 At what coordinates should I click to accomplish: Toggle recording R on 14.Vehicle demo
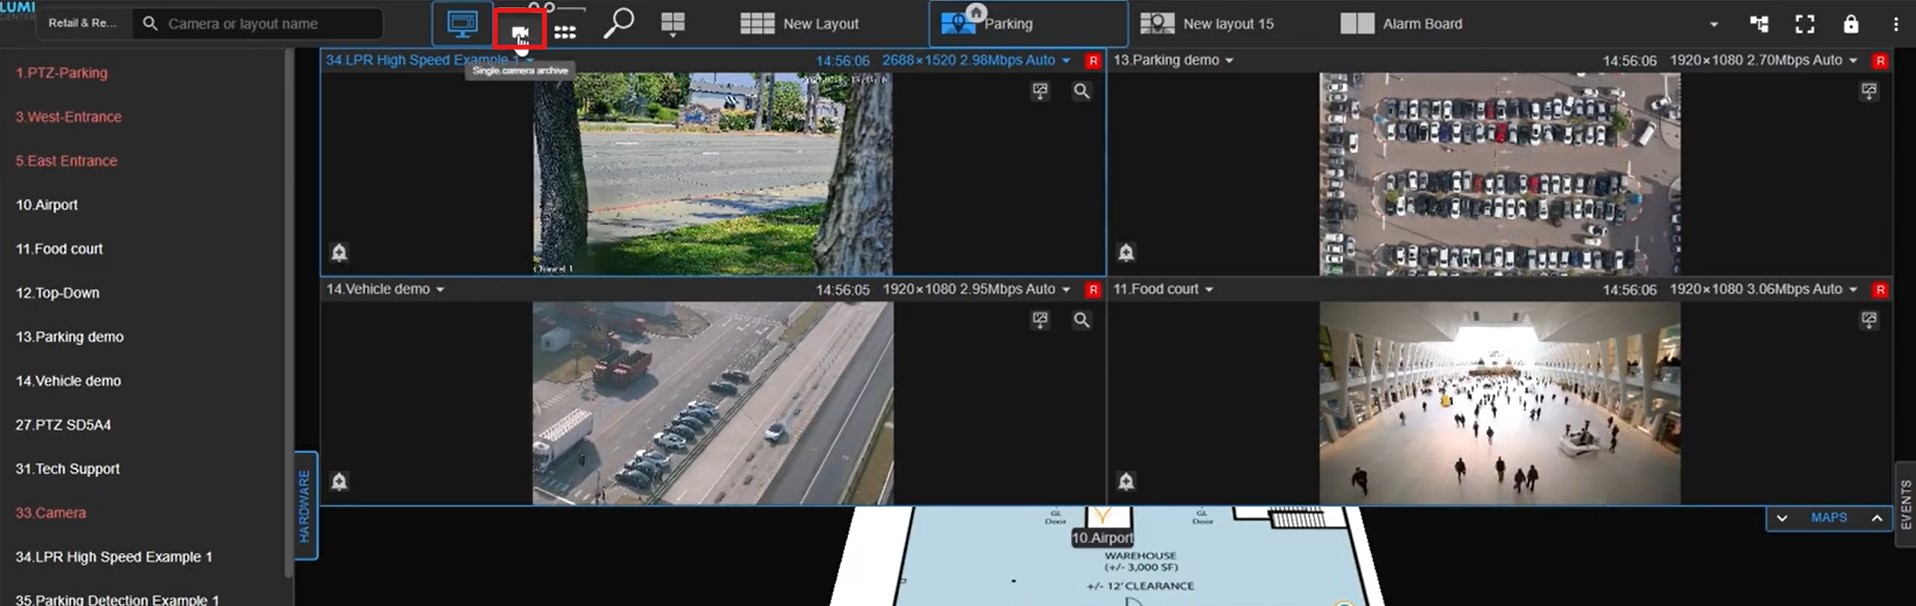pos(1093,290)
